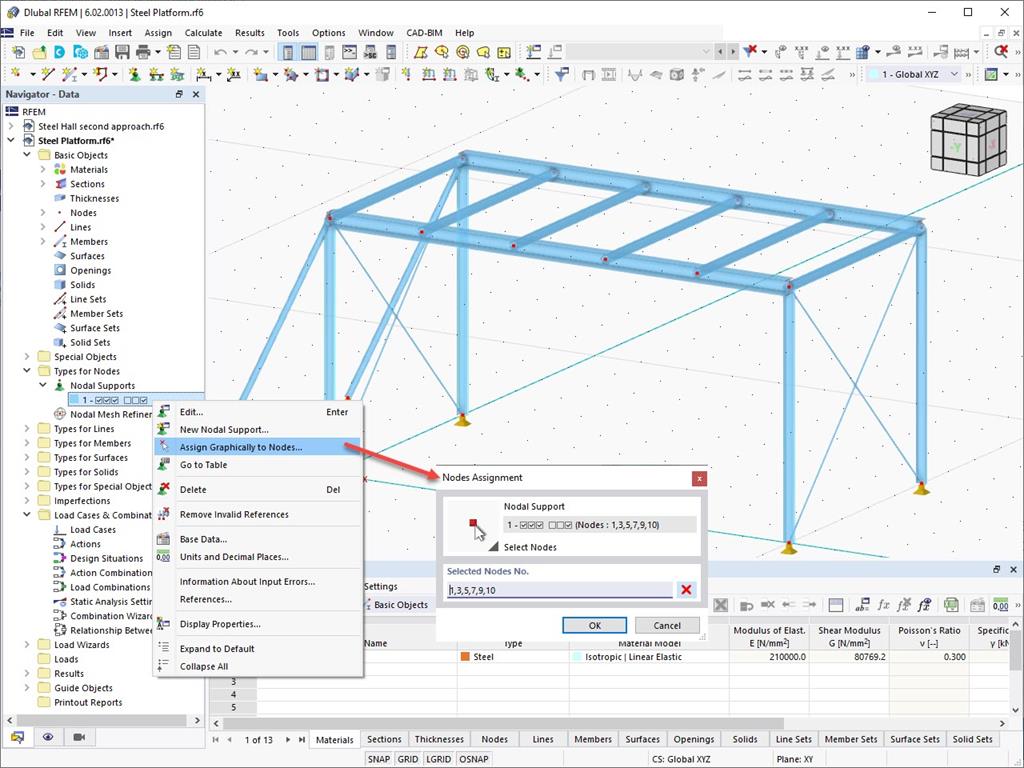Expand the Load Wizards folder
1024x768 pixels.
[27, 645]
